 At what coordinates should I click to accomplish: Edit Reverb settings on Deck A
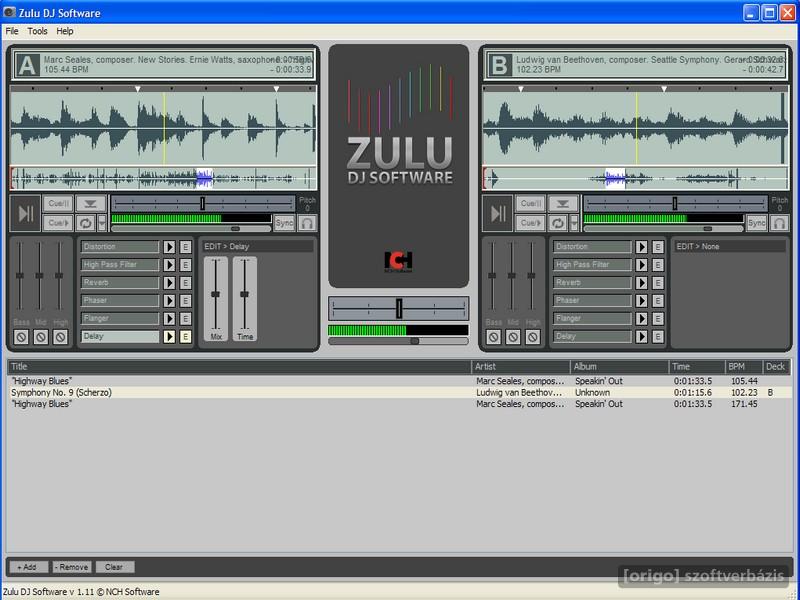(186, 283)
